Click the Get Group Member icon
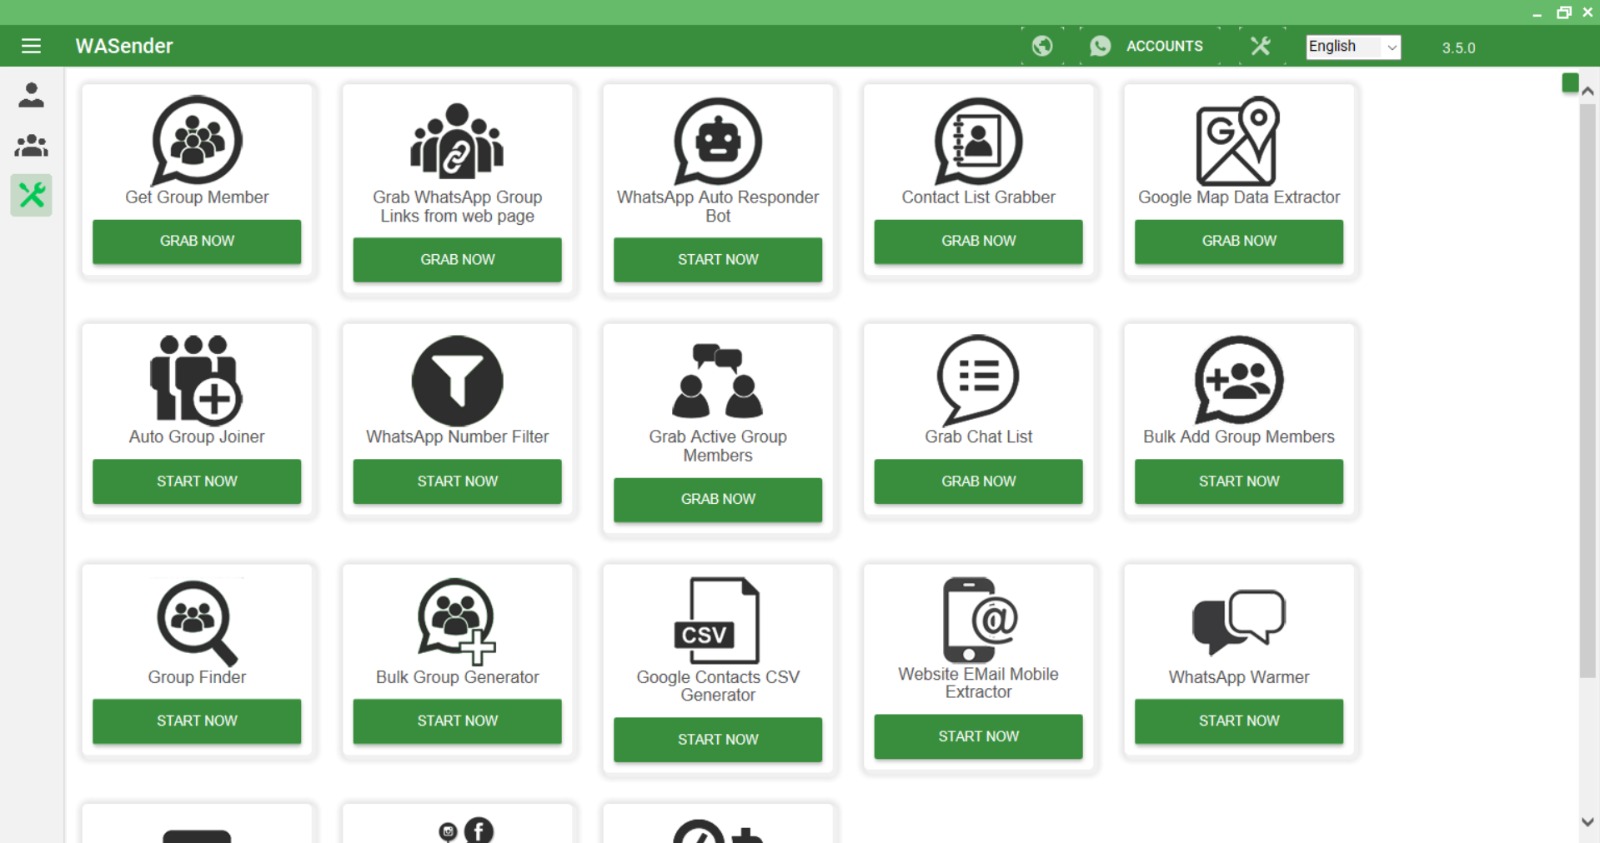The width and height of the screenshot is (1600, 843). pos(197,141)
